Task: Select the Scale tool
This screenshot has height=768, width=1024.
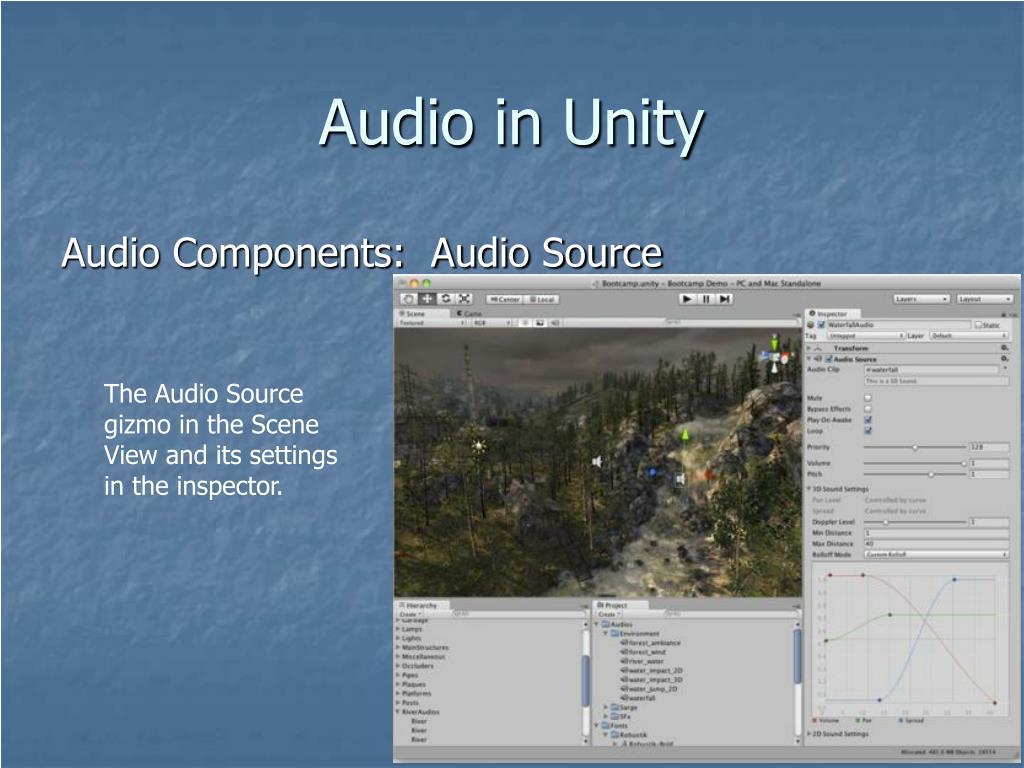Action: [464, 298]
